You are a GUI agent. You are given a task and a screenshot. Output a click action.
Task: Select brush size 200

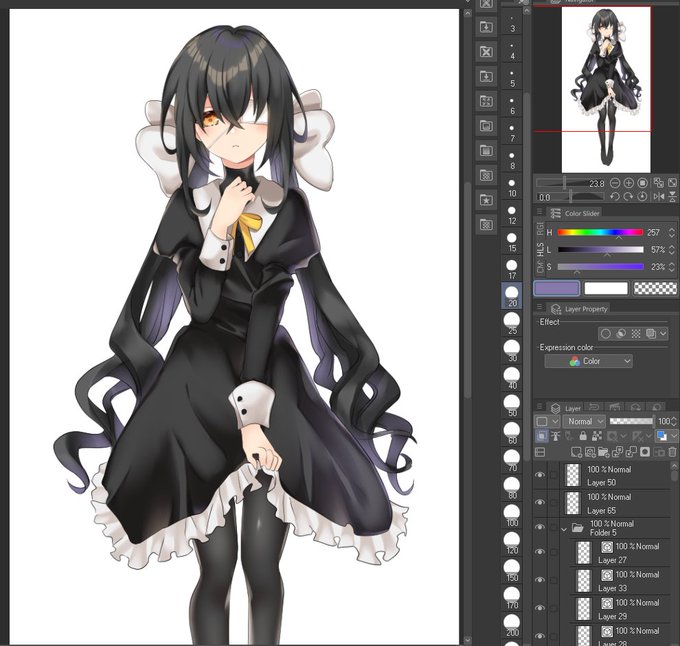pos(512,625)
